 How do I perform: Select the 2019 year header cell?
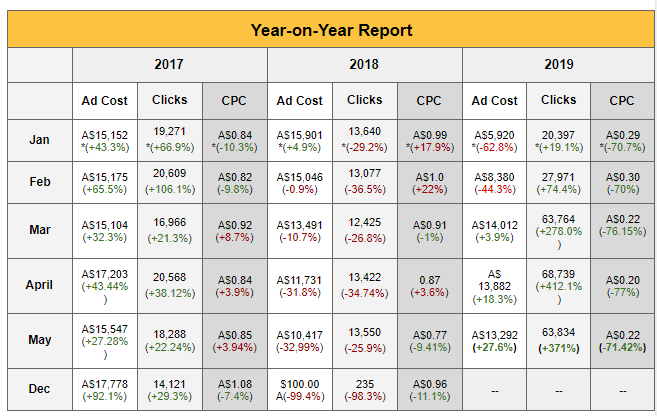[x=558, y=65]
